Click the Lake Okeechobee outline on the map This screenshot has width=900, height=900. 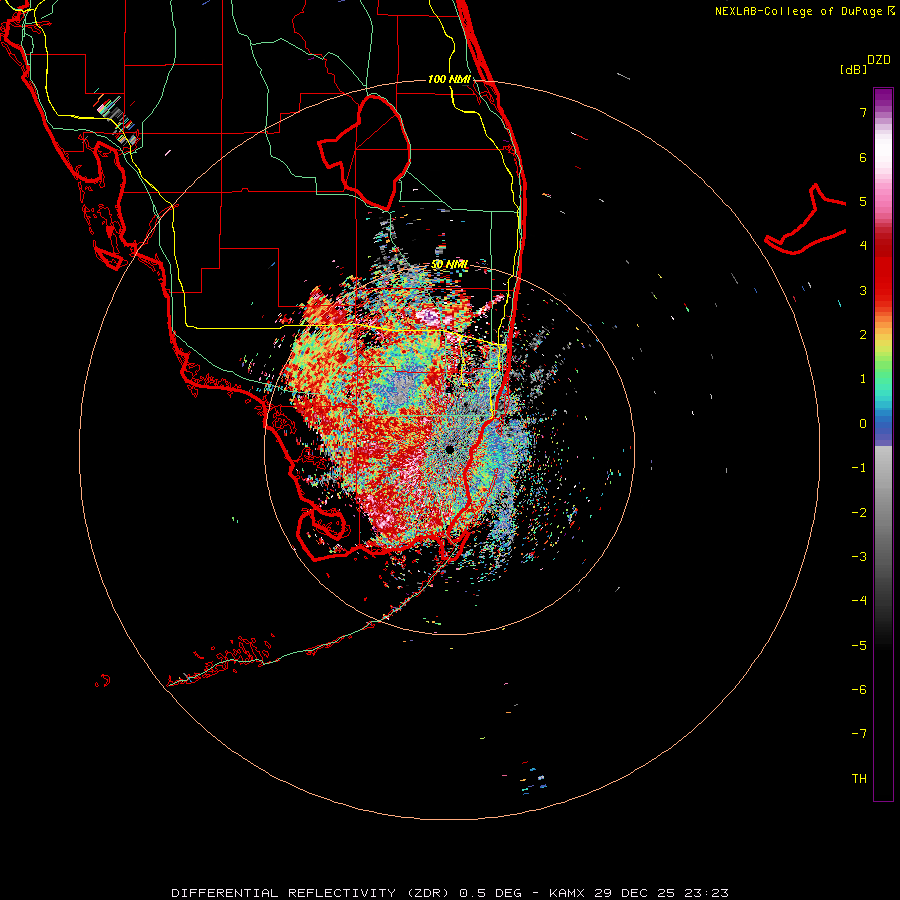(x=365, y=152)
